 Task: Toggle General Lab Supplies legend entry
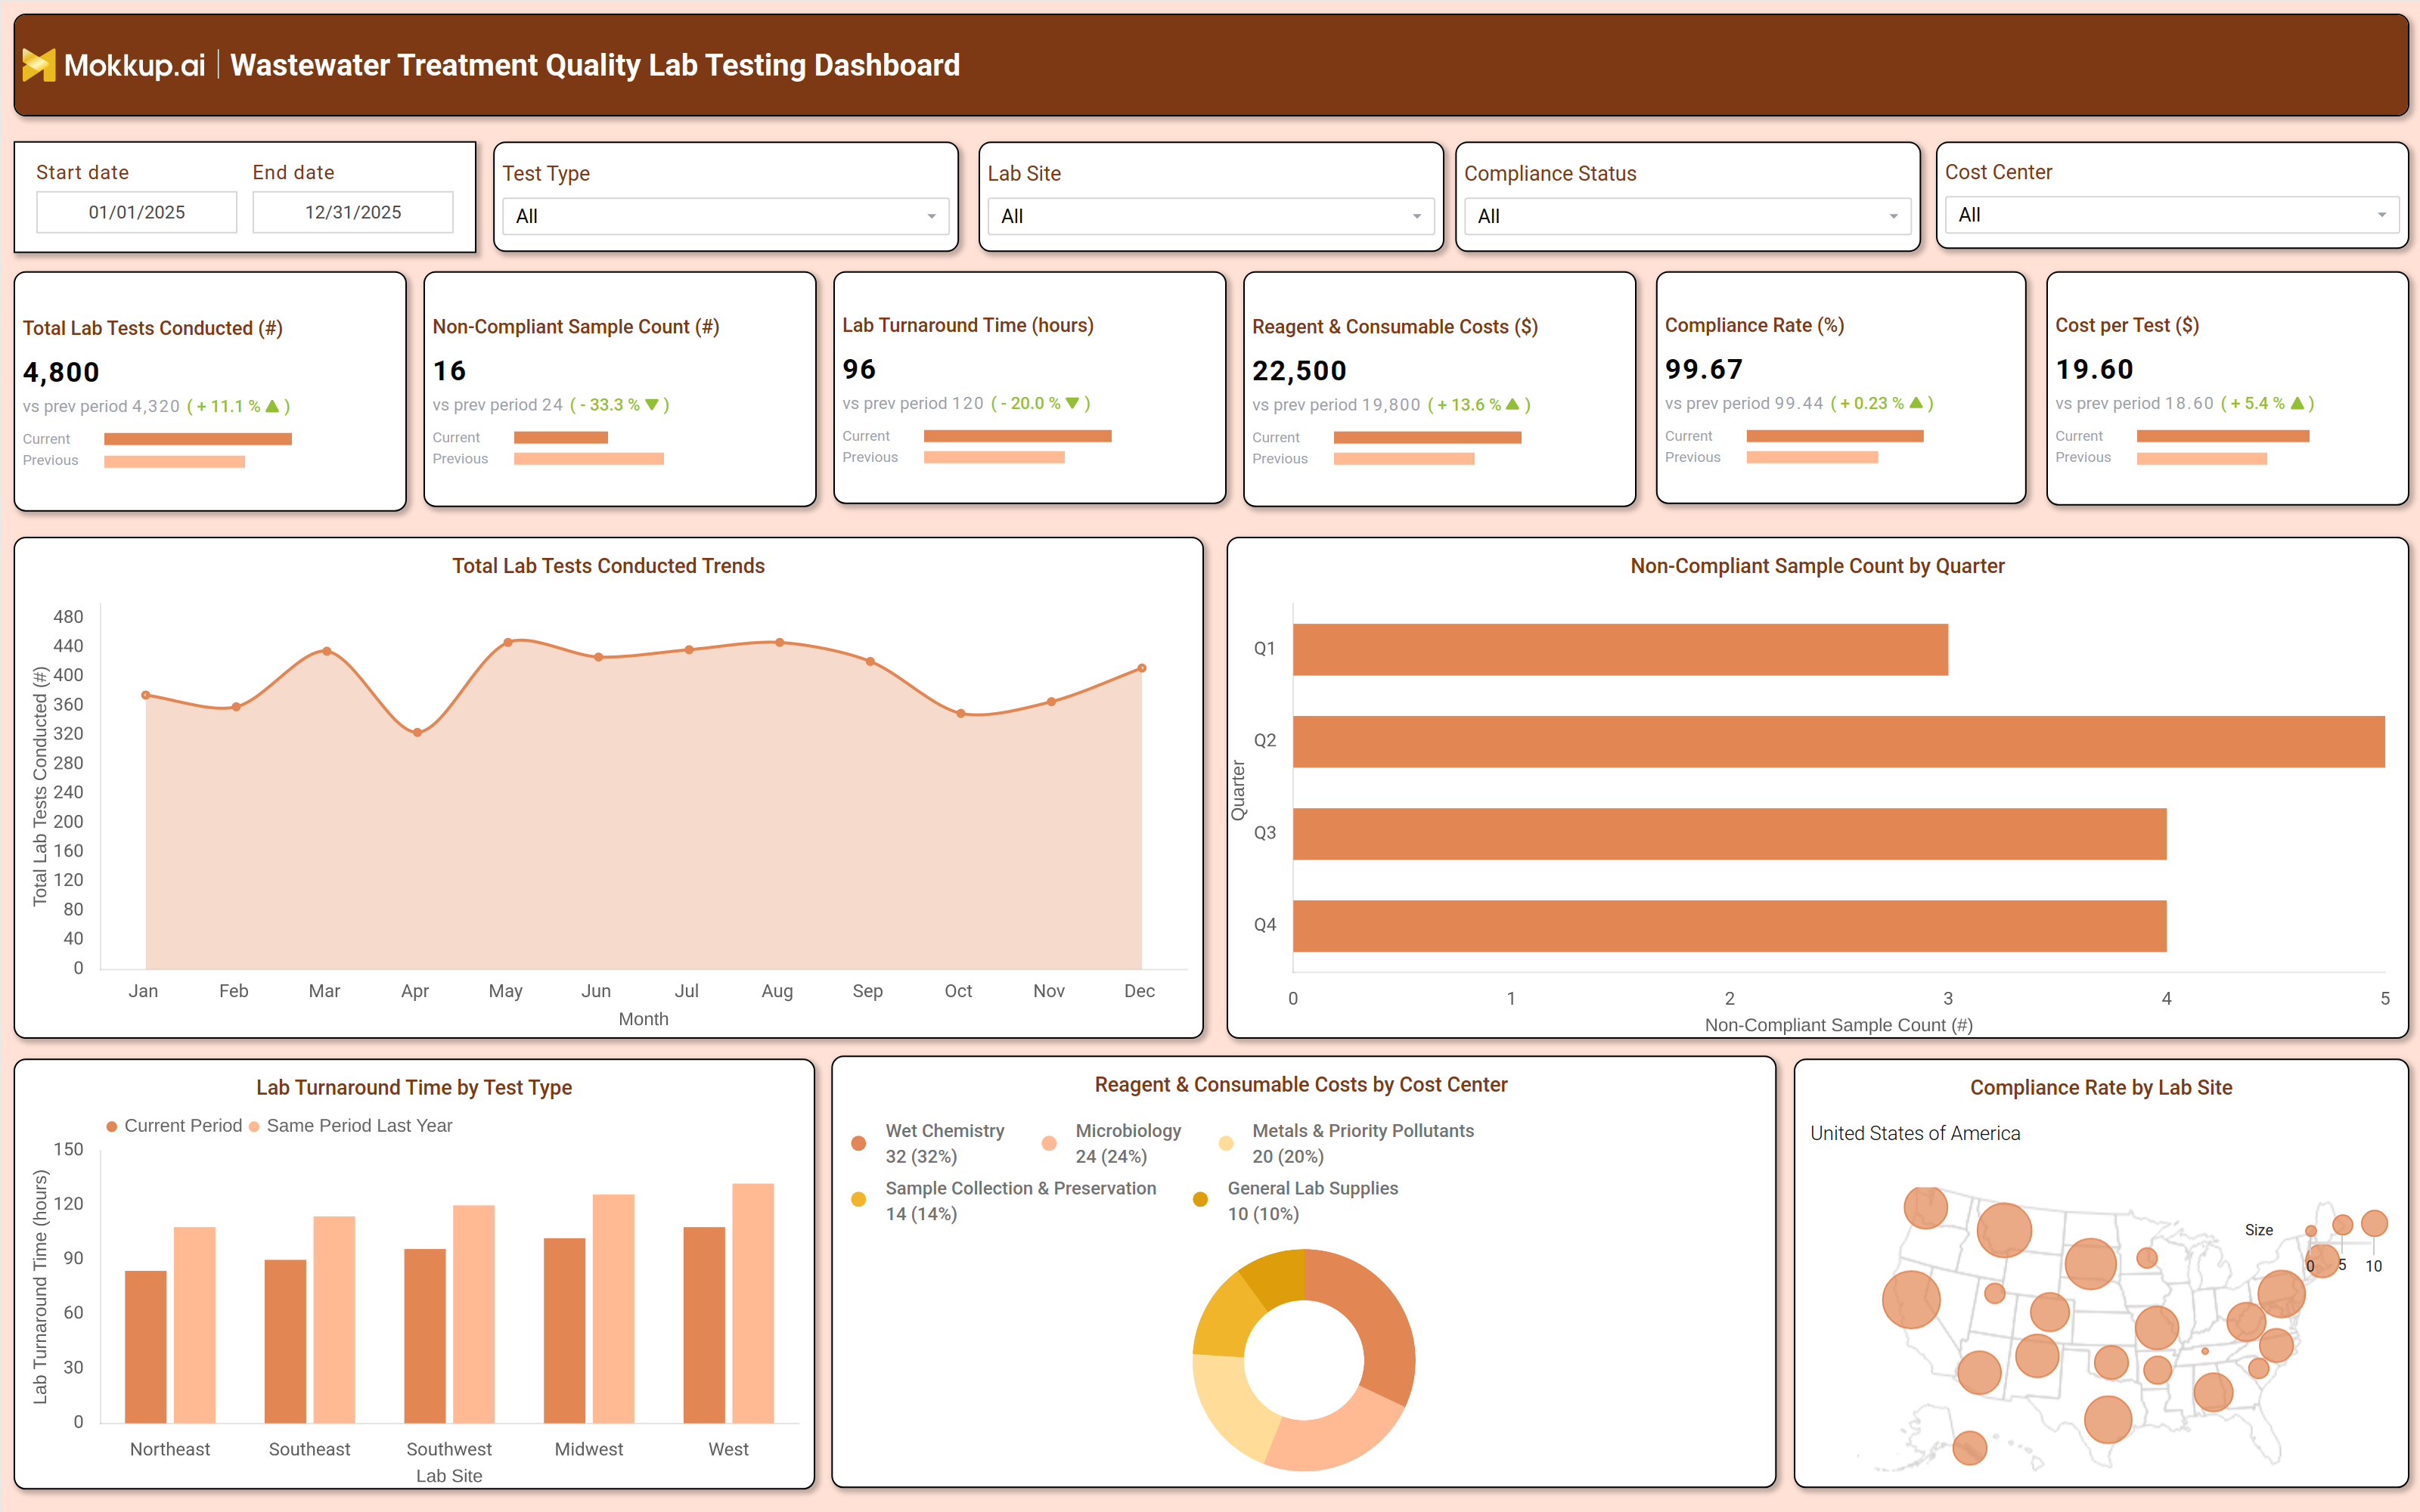[1296, 1200]
